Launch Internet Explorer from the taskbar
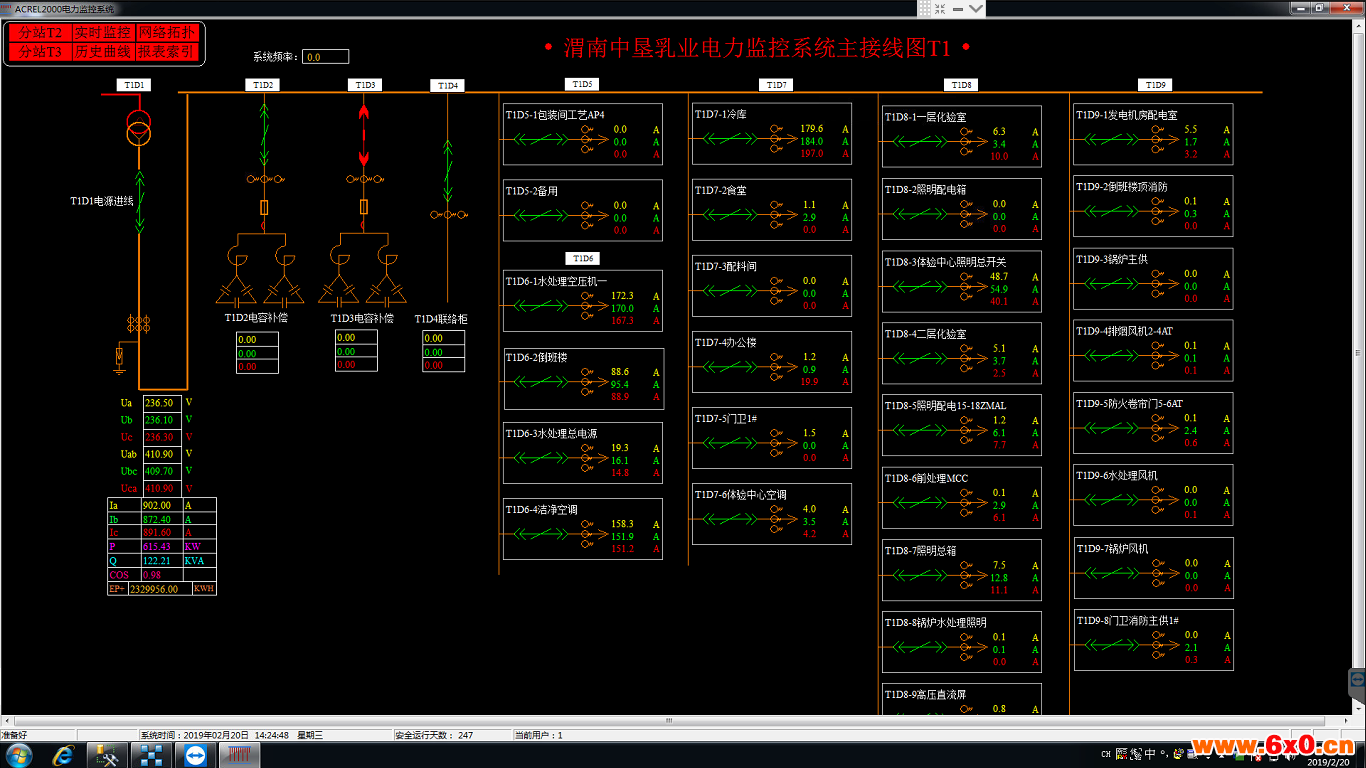 coord(64,755)
